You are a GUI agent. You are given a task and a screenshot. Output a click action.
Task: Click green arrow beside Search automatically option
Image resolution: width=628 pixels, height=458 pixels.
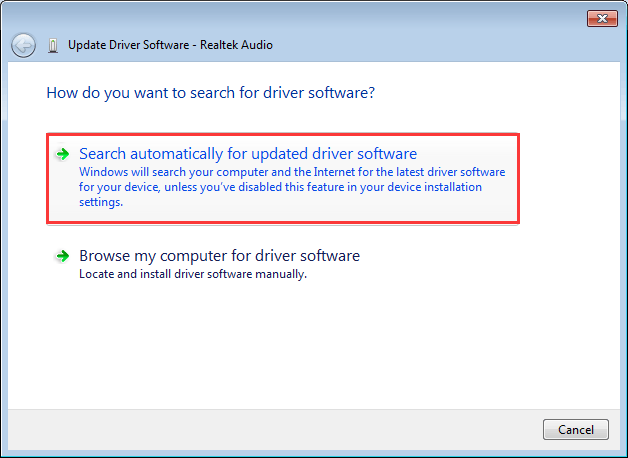coord(62,154)
